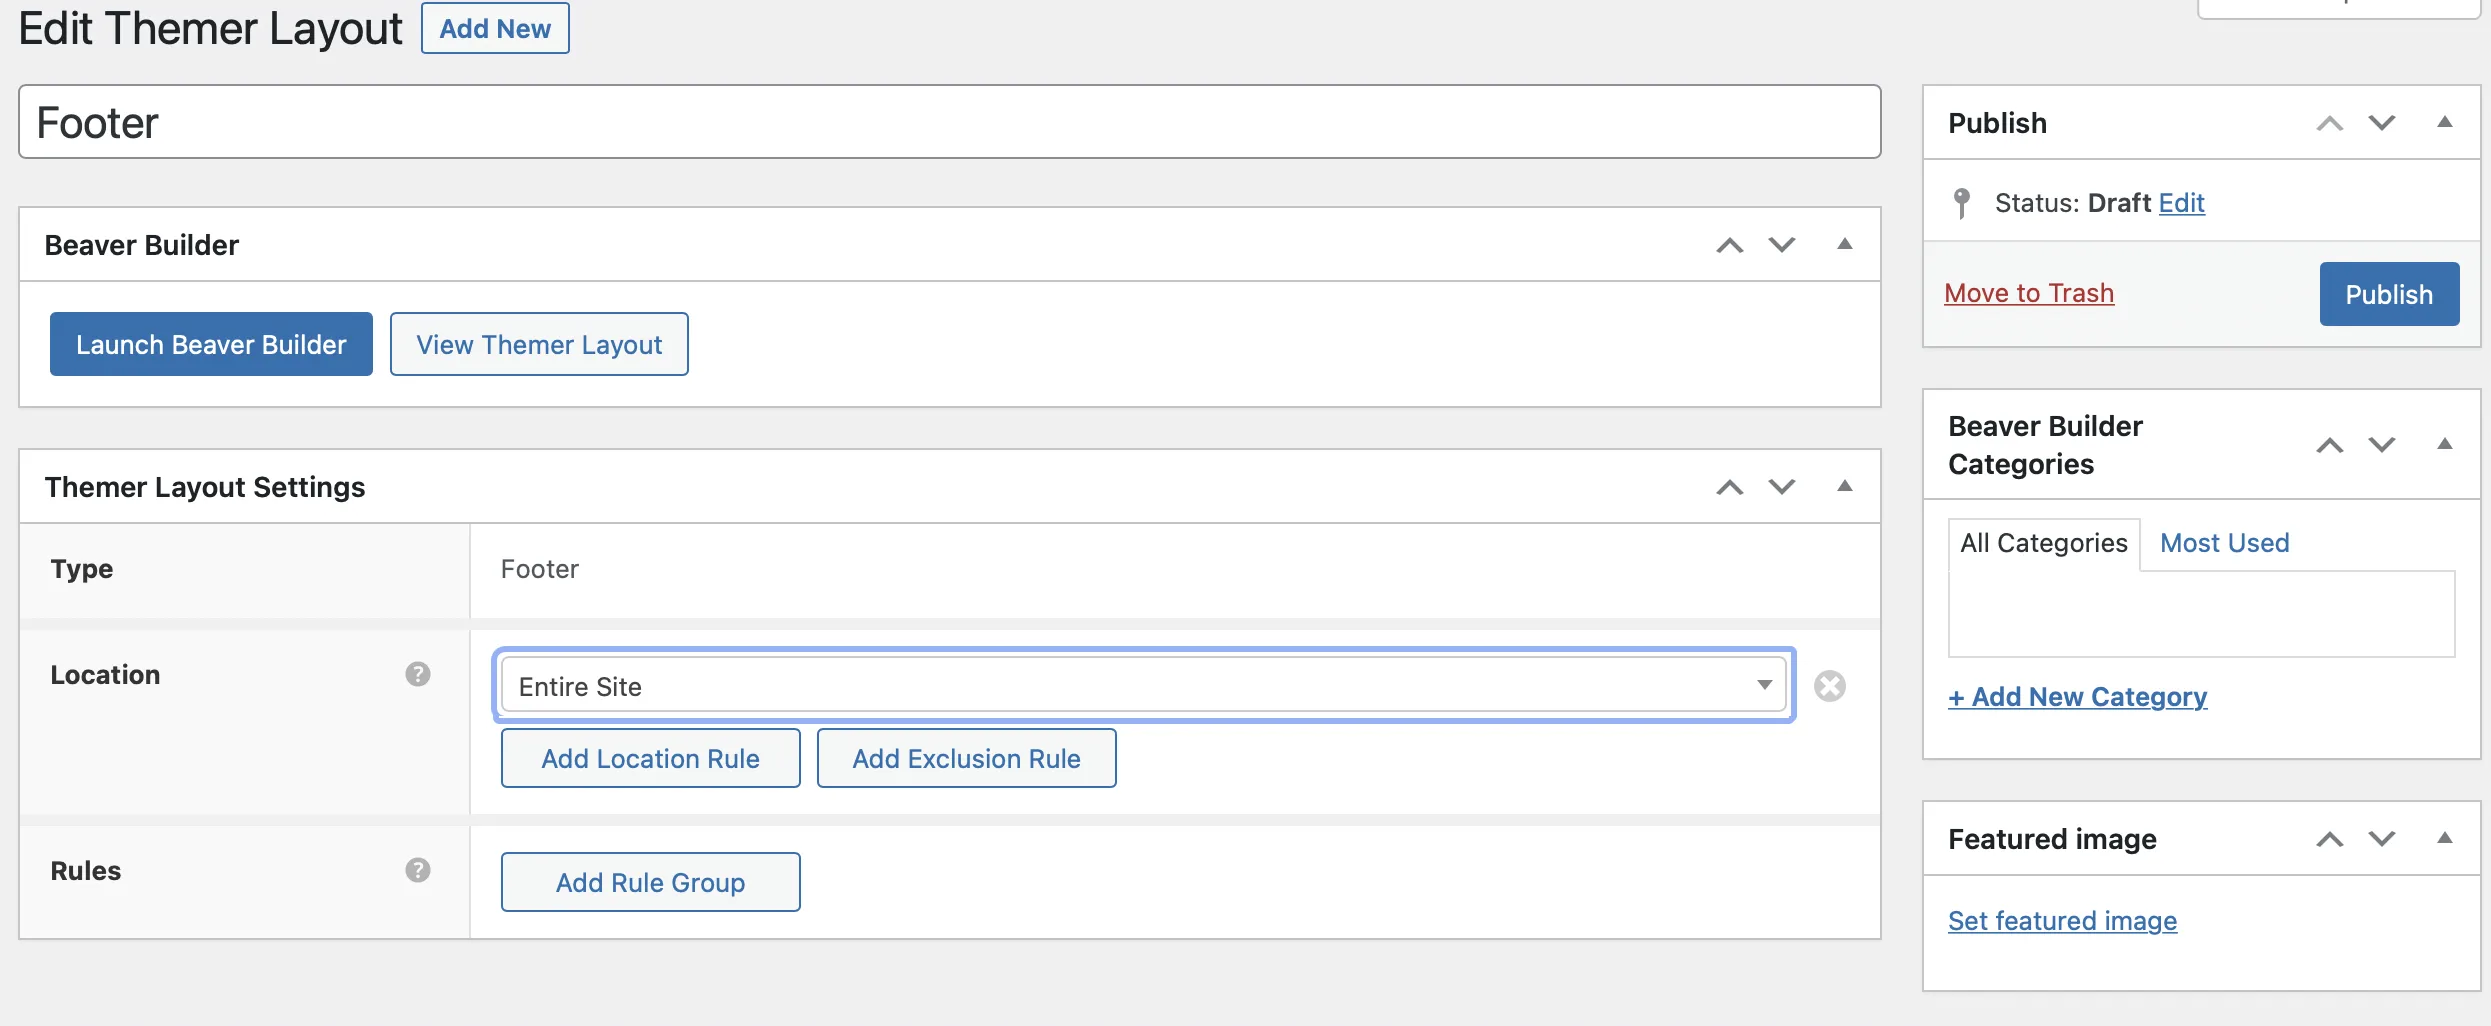Click the Featured image heading

pyautogui.click(x=2052, y=839)
